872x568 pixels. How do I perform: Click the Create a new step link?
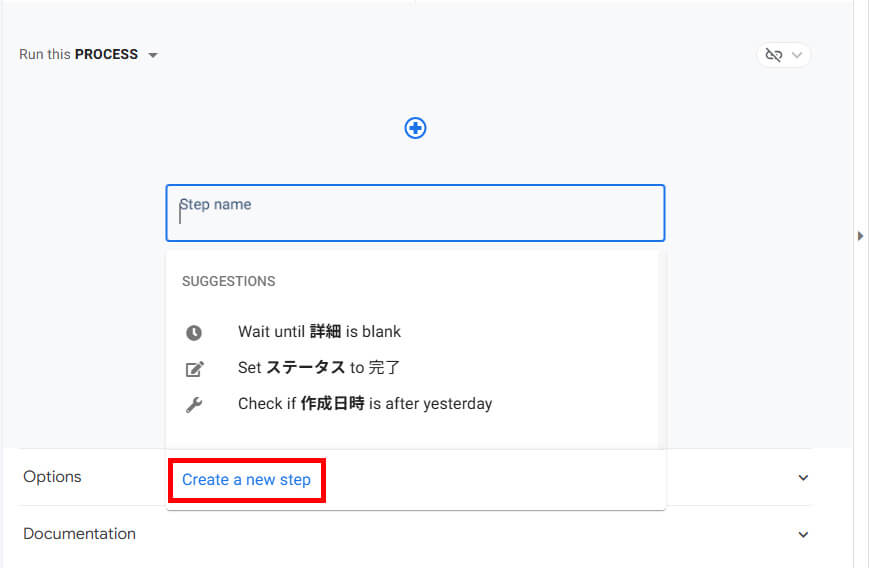point(246,480)
